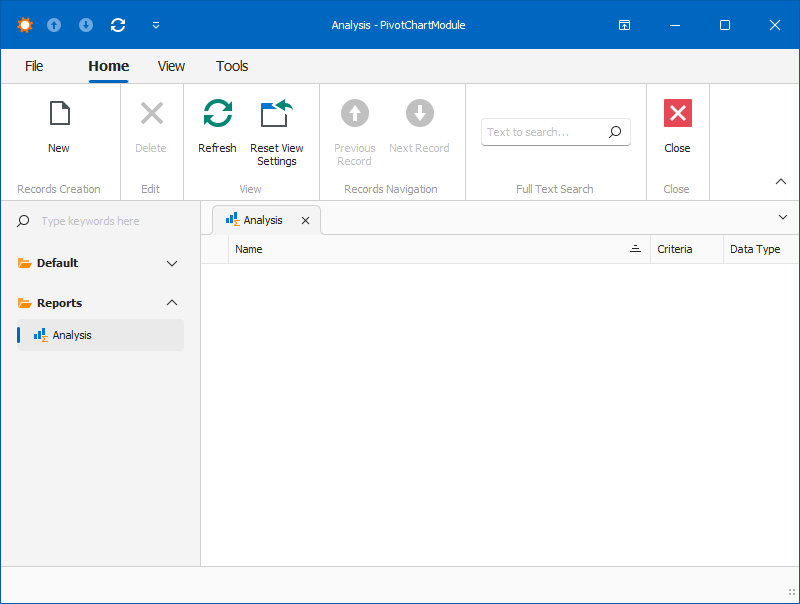
Task: Click the refresh icon in title bar
Action: pyautogui.click(x=118, y=25)
